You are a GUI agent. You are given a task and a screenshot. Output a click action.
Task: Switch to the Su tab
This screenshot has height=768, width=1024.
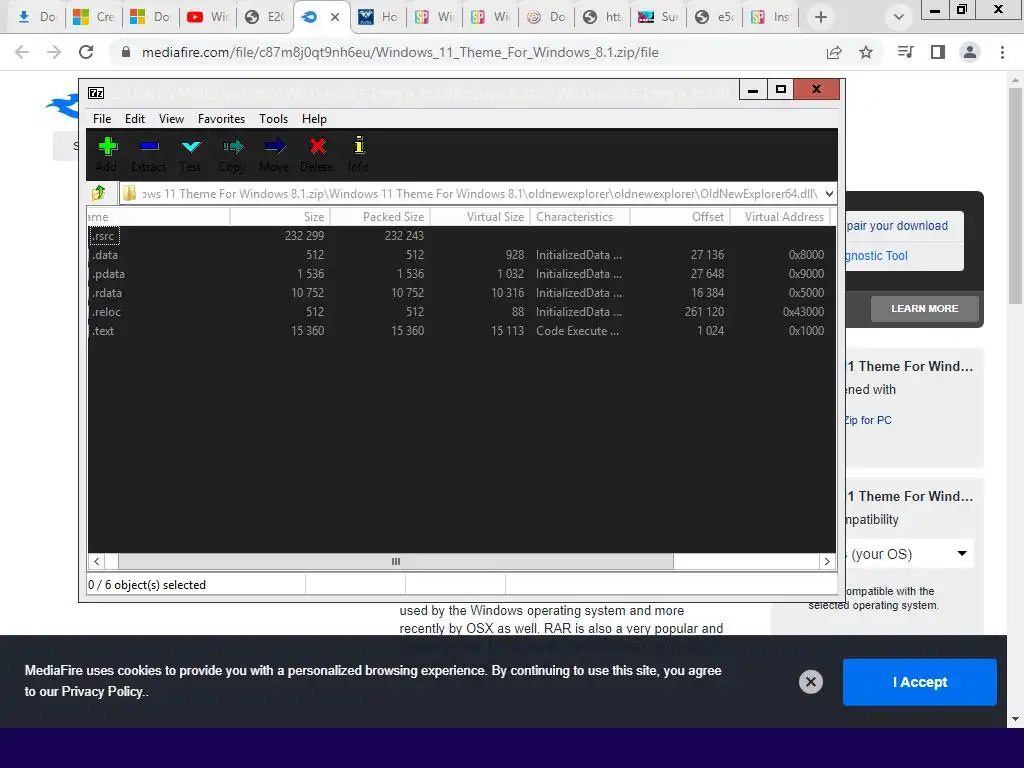point(658,17)
